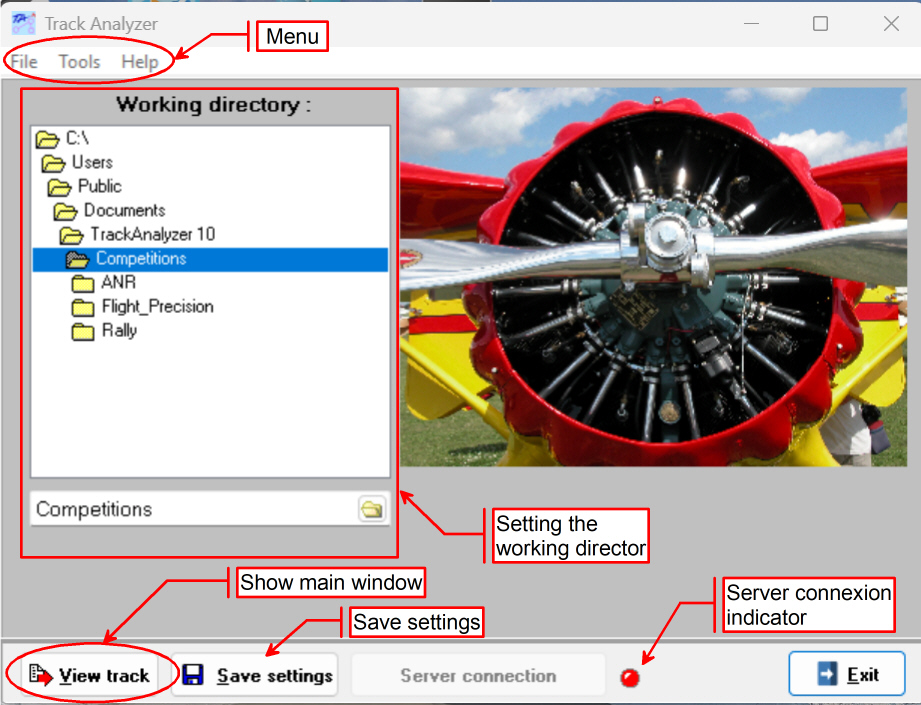Image resolution: width=921 pixels, height=705 pixels.
Task: Select the Public folder in directory tree
Action: [99, 186]
